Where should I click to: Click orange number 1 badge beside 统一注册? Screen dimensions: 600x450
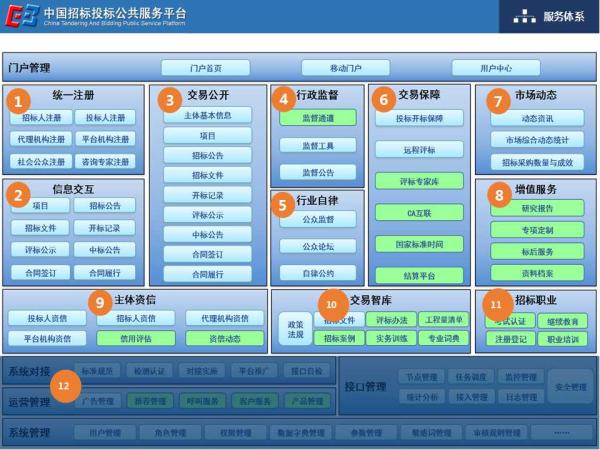tap(19, 100)
